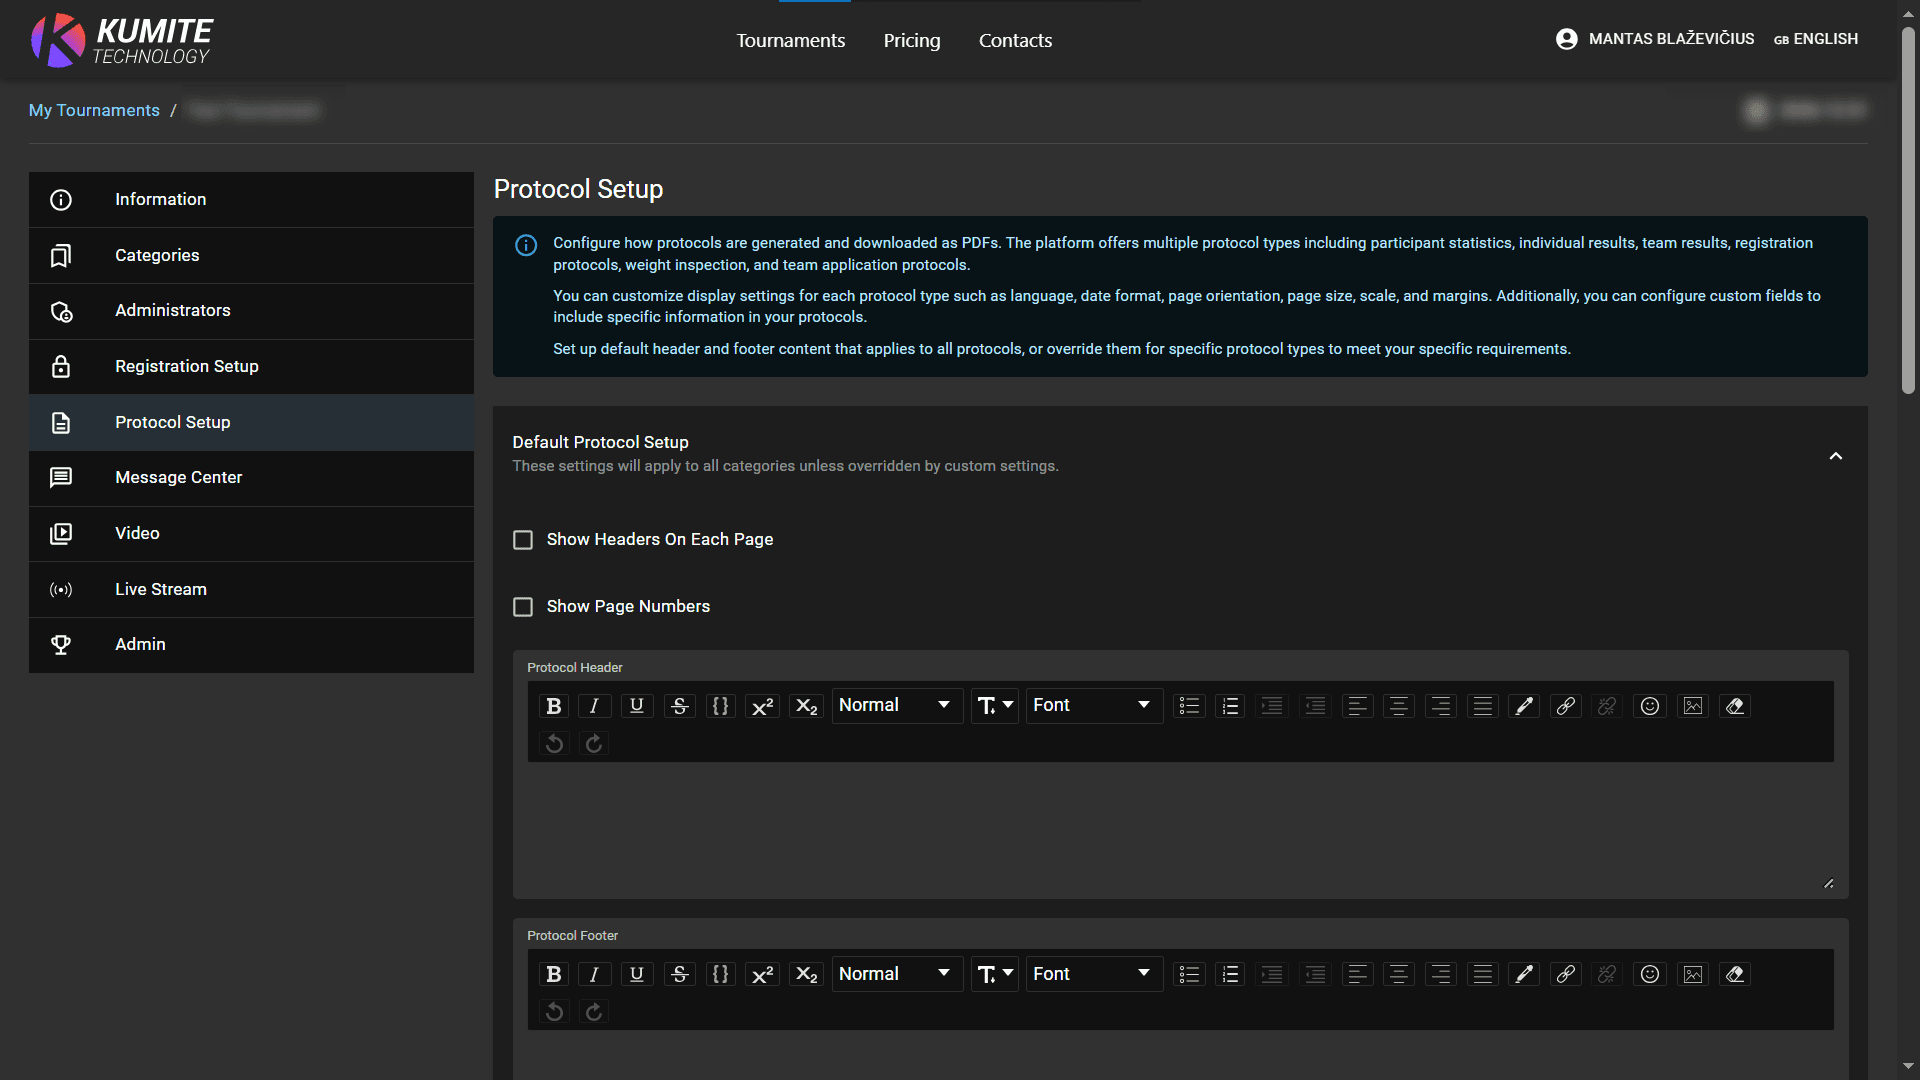Open the Font dropdown in Protocol Footer
Image resolution: width=1920 pixels, height=1080 pixels.
[x=1093, y=973]
